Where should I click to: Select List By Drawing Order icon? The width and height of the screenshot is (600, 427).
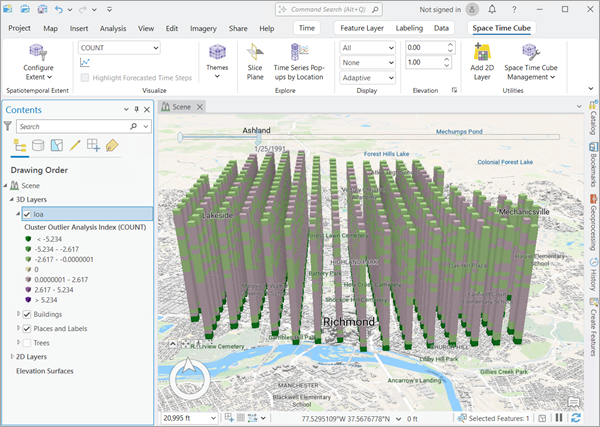click(19, 146)
